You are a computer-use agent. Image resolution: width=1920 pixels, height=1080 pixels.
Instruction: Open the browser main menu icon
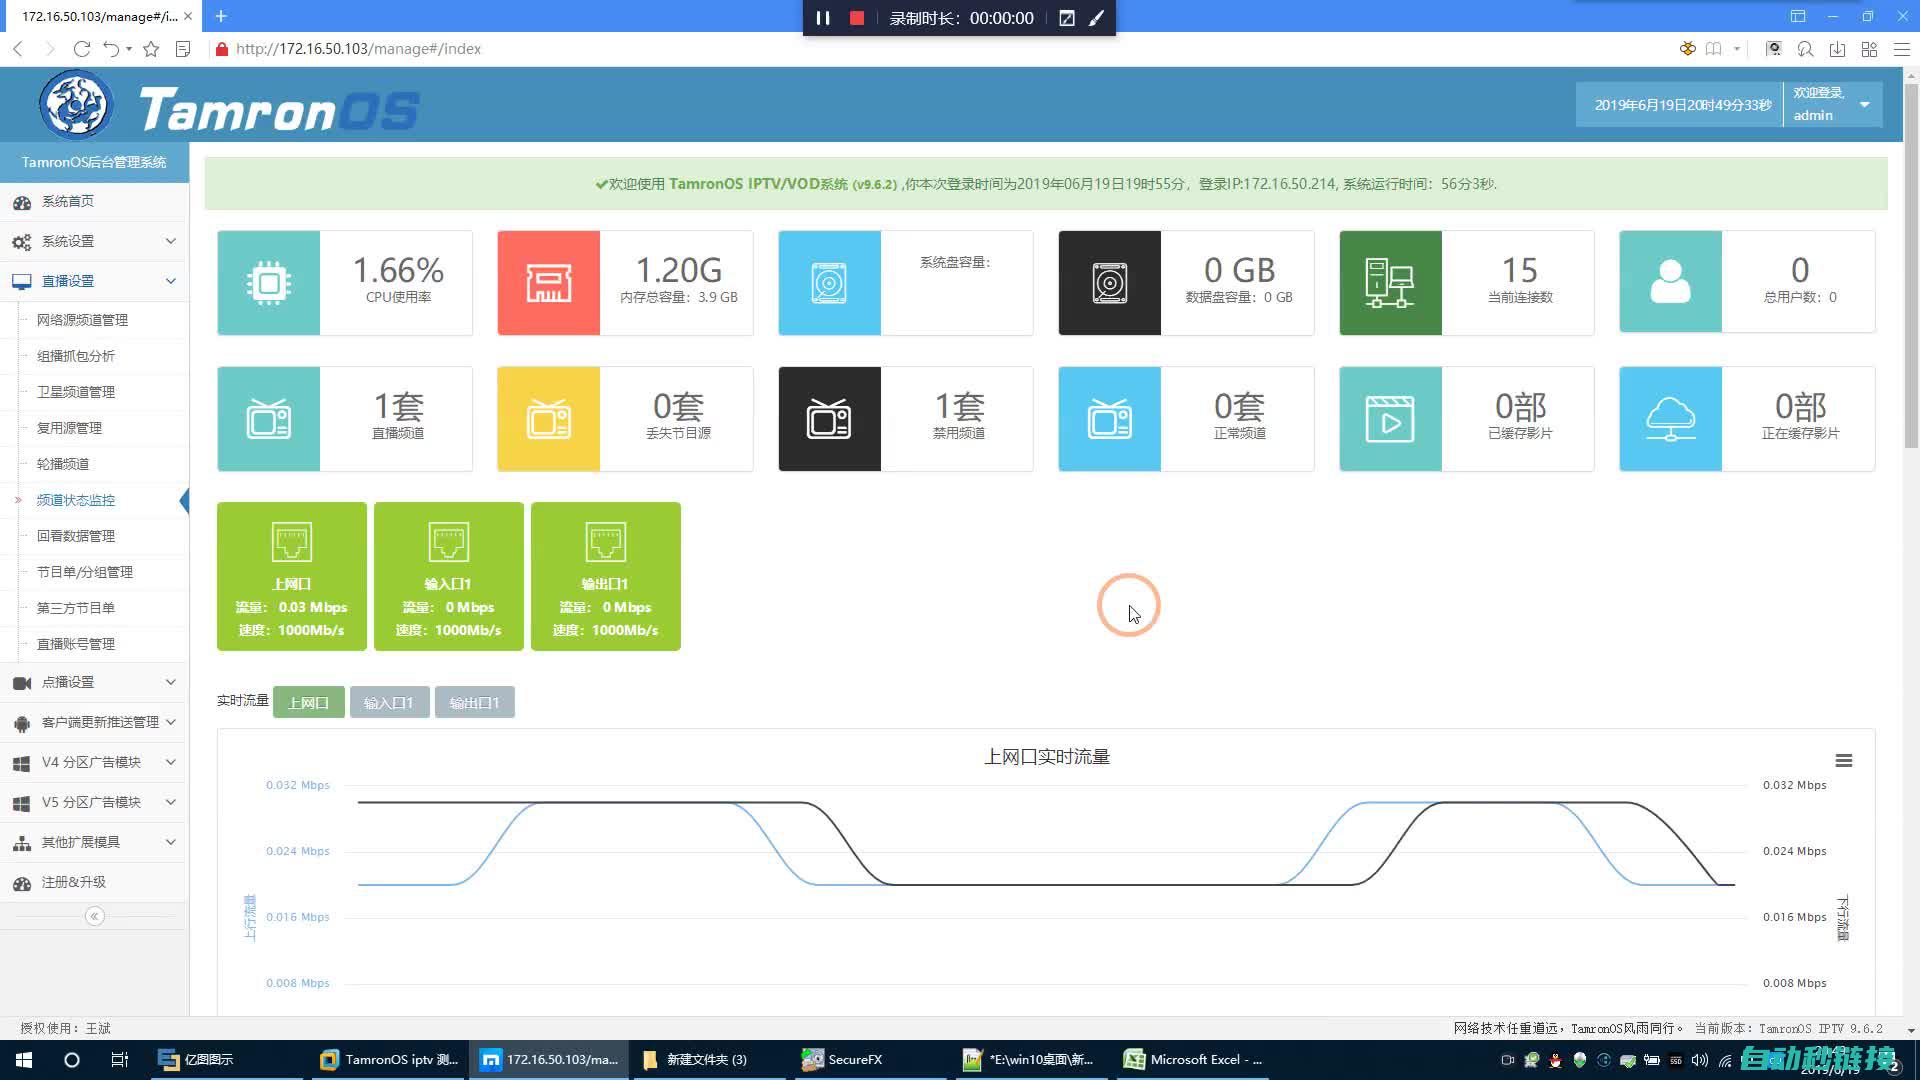[1902, 49]
